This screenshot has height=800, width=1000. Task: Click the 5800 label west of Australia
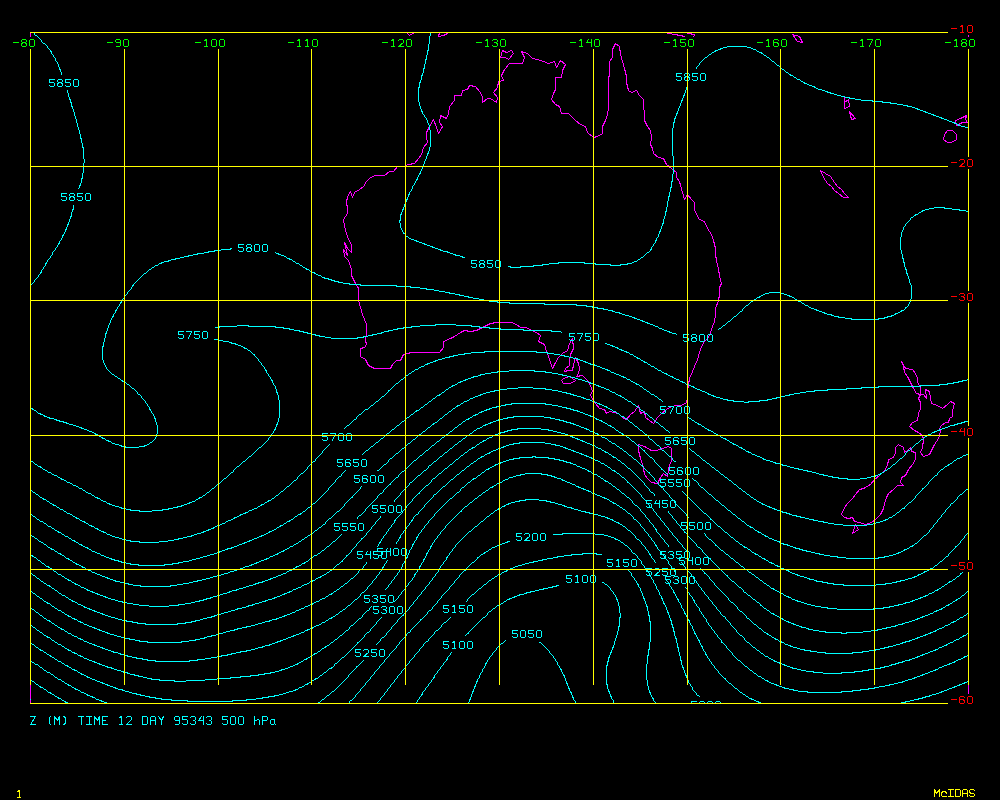click(252, 248)
